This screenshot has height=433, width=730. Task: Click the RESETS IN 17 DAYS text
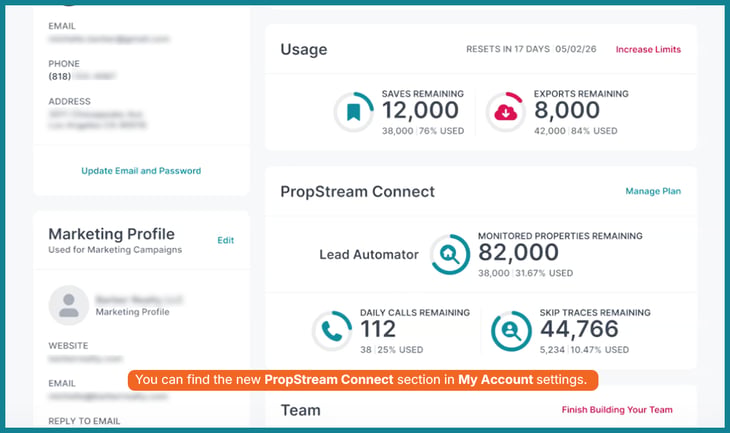(508, 49)
